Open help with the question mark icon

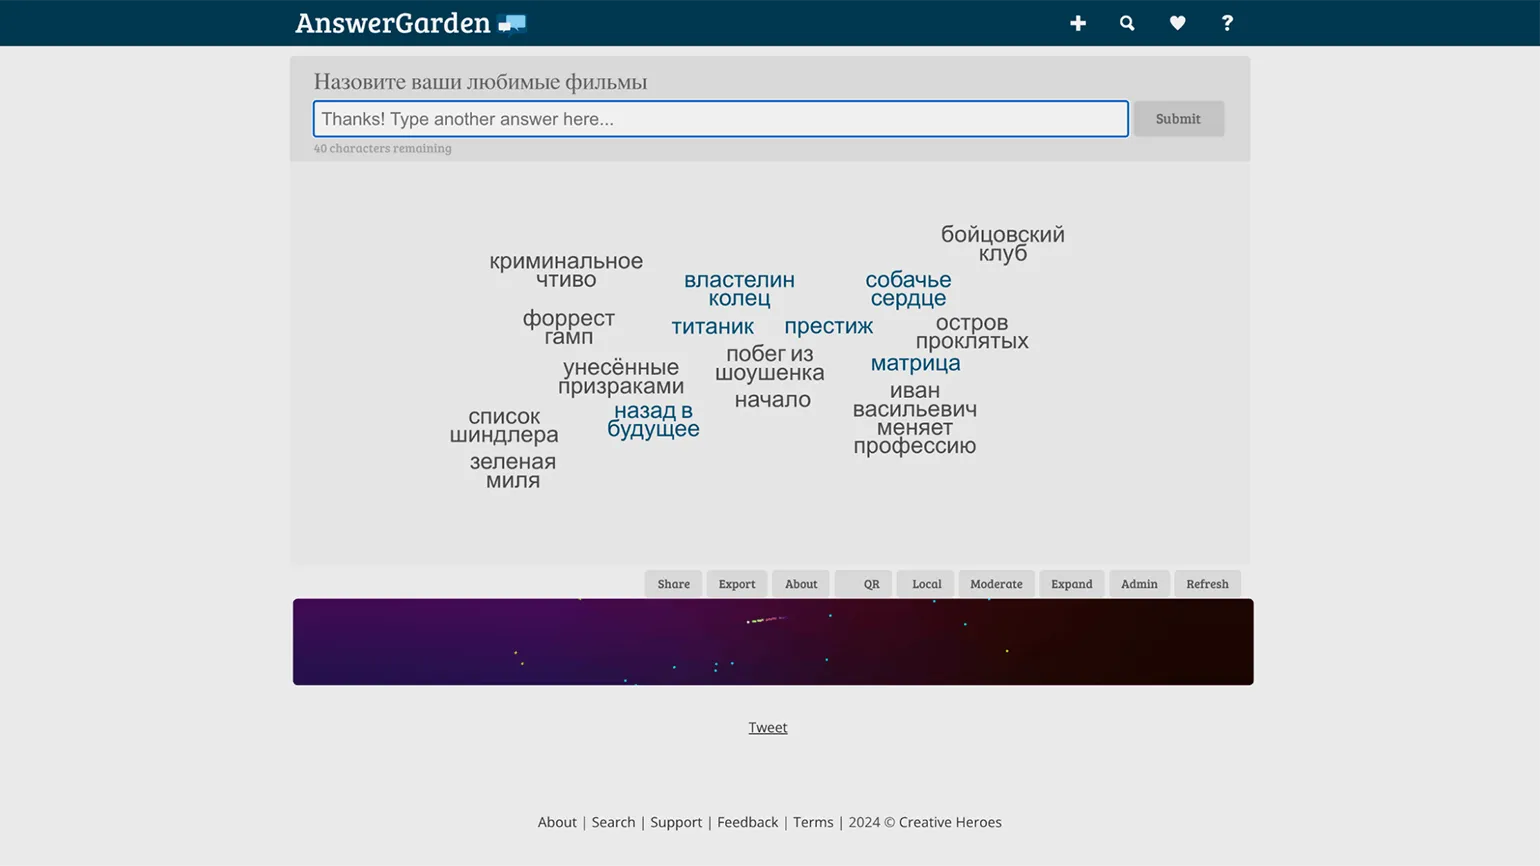point(1227,23)
